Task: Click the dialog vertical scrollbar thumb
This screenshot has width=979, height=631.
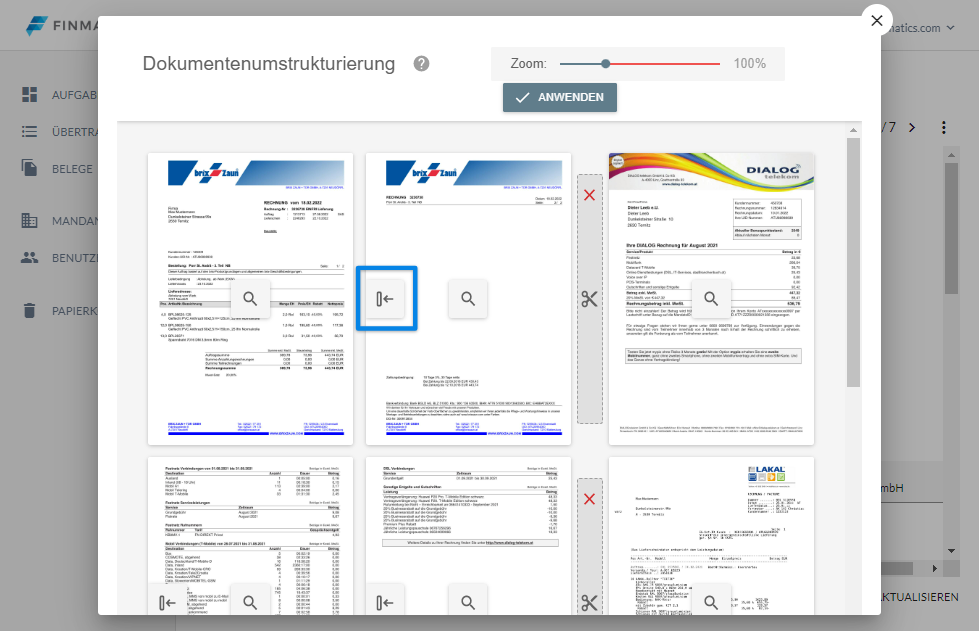Action: (854, 262)
